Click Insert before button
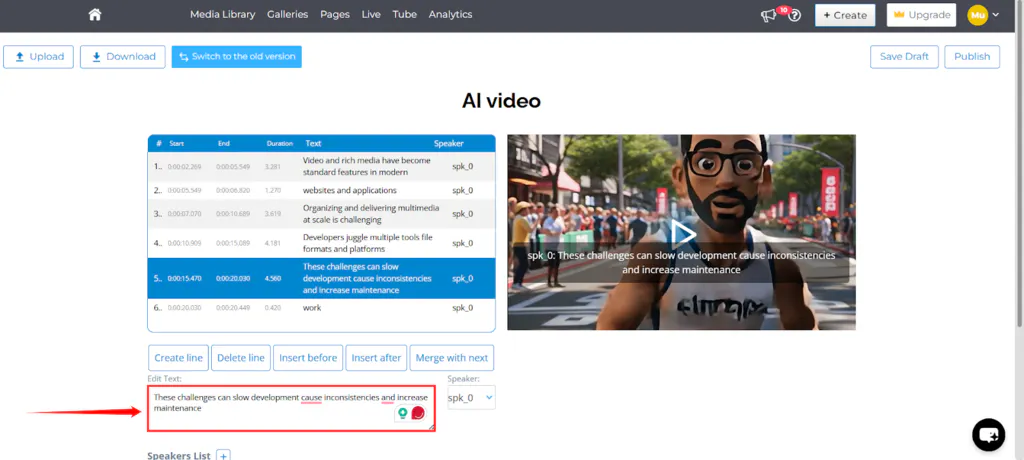 pos(308,357)
